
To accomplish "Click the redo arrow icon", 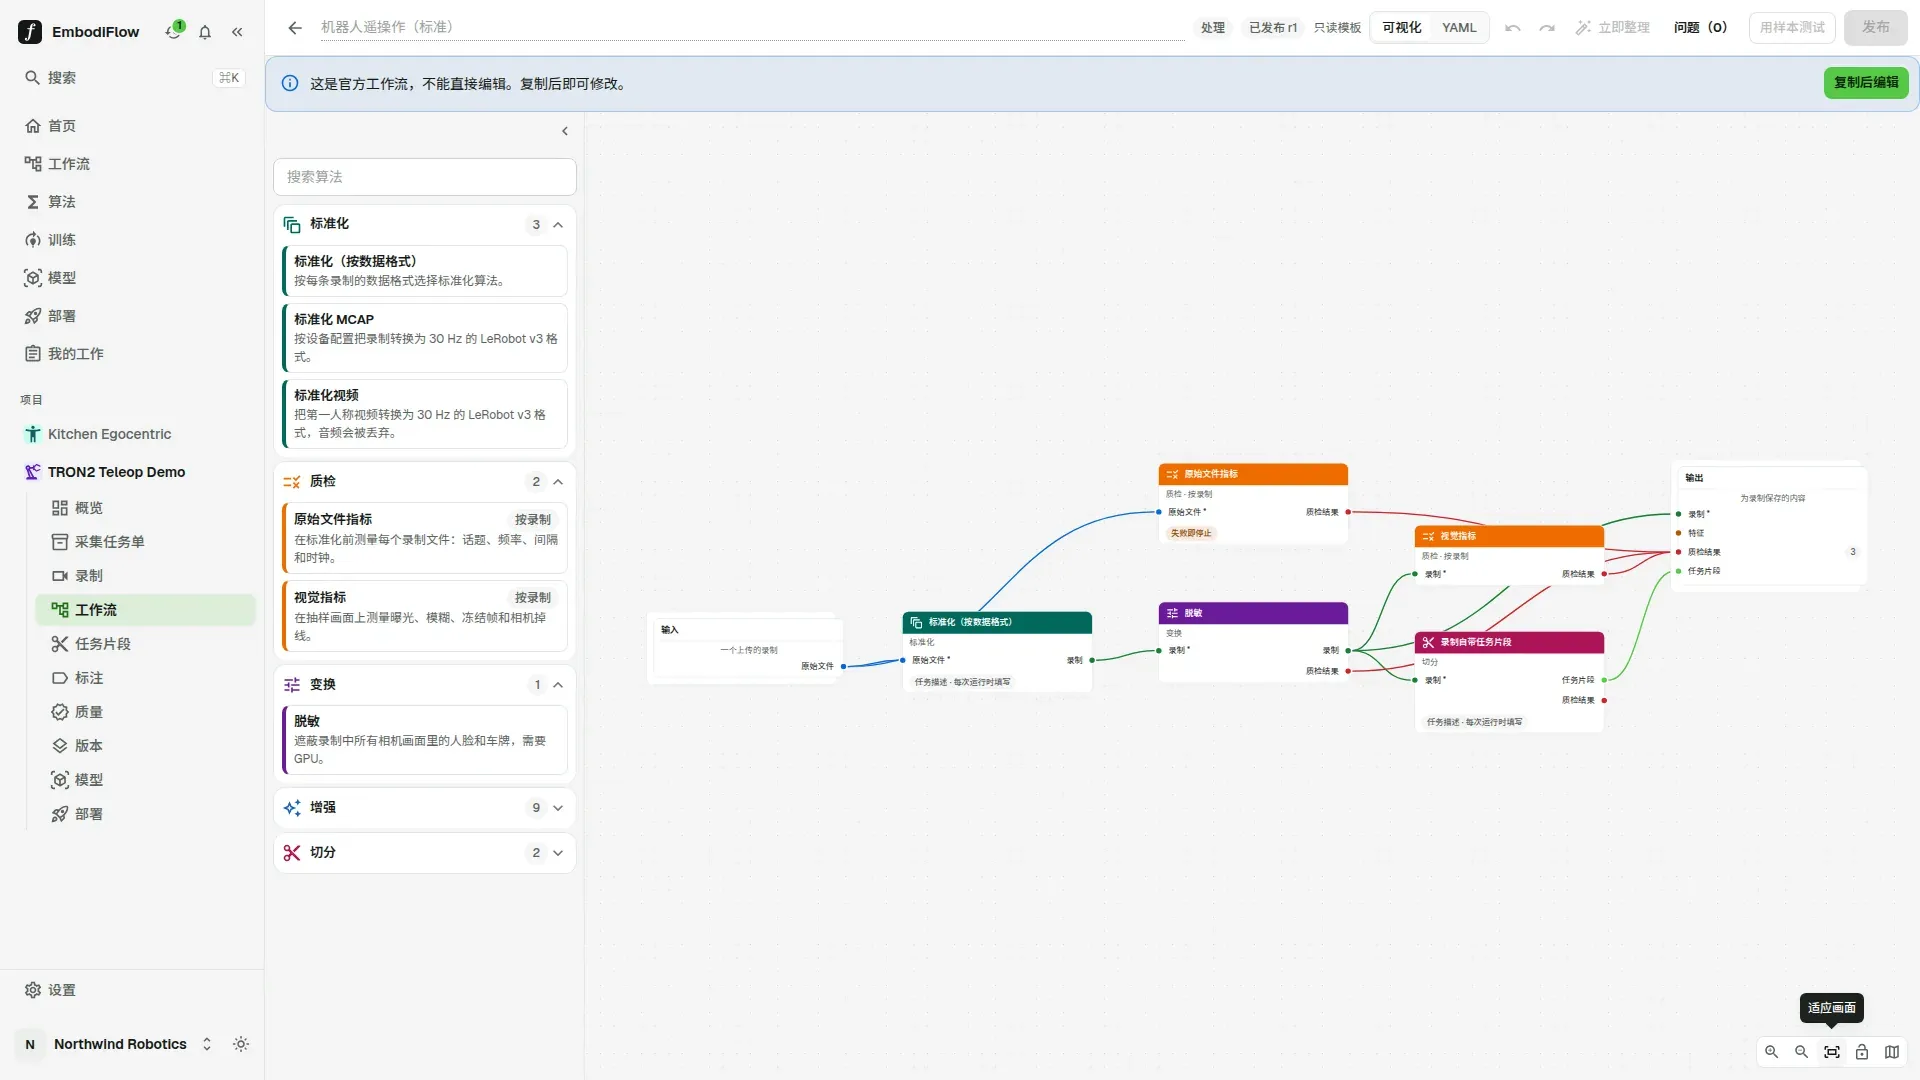I will pos(1547,28).
